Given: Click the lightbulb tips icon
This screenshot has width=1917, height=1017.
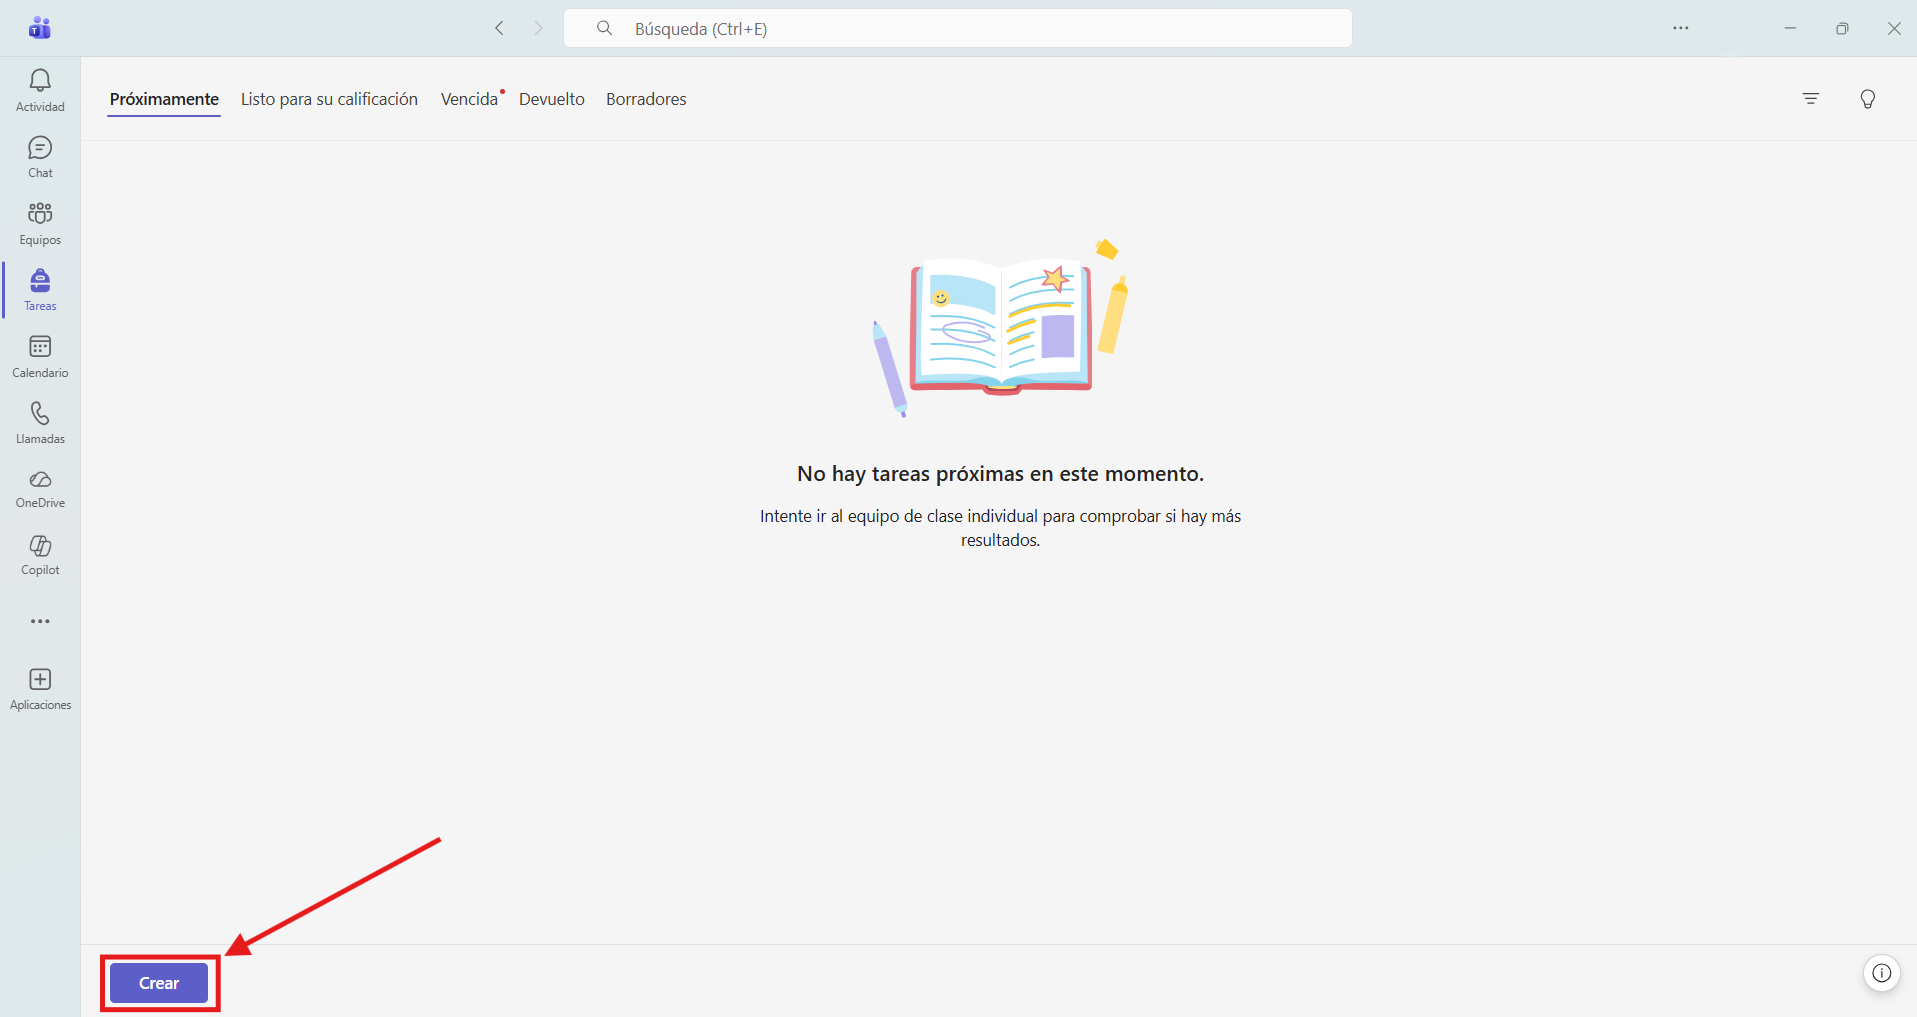Looking at the screenshot, I should click(x=1868, y=99).
